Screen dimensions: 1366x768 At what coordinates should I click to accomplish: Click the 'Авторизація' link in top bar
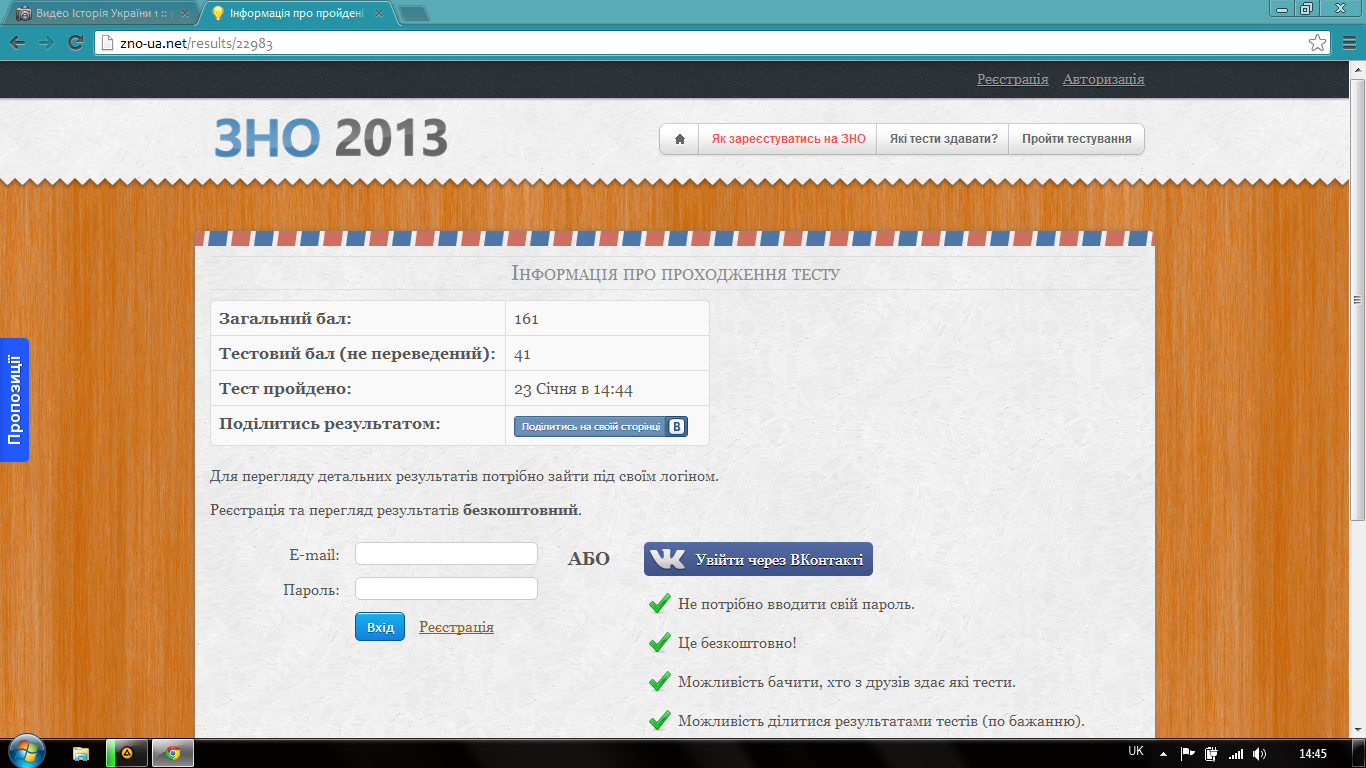coord(1104,79)
